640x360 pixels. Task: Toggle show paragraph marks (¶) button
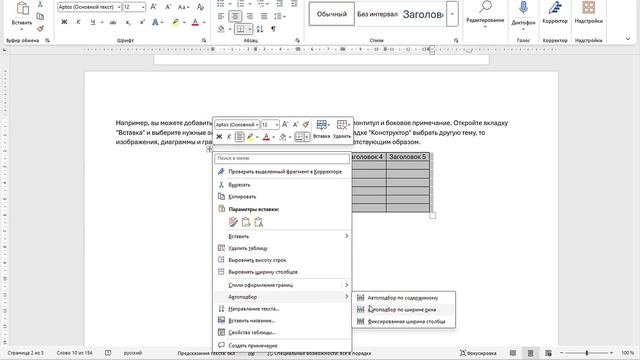273,29
